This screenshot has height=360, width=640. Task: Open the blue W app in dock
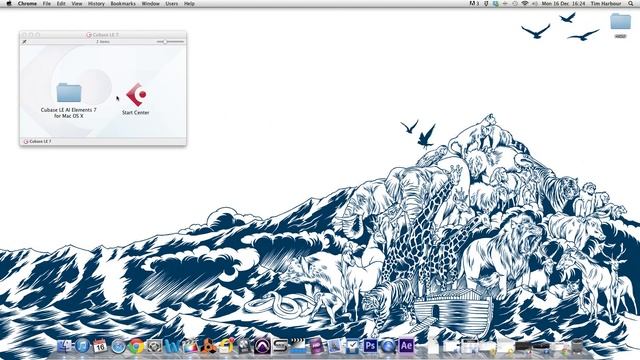tap(172, 346)
